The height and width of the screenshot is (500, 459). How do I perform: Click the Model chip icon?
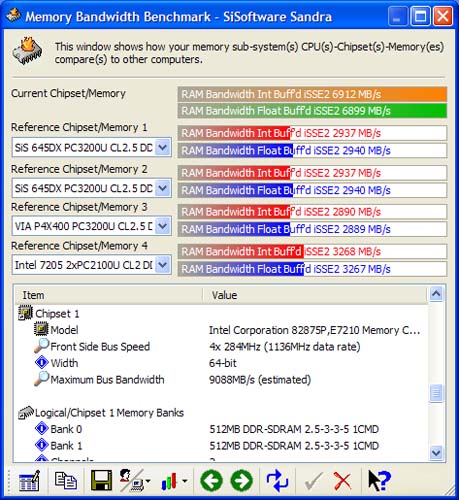[41, 329]
